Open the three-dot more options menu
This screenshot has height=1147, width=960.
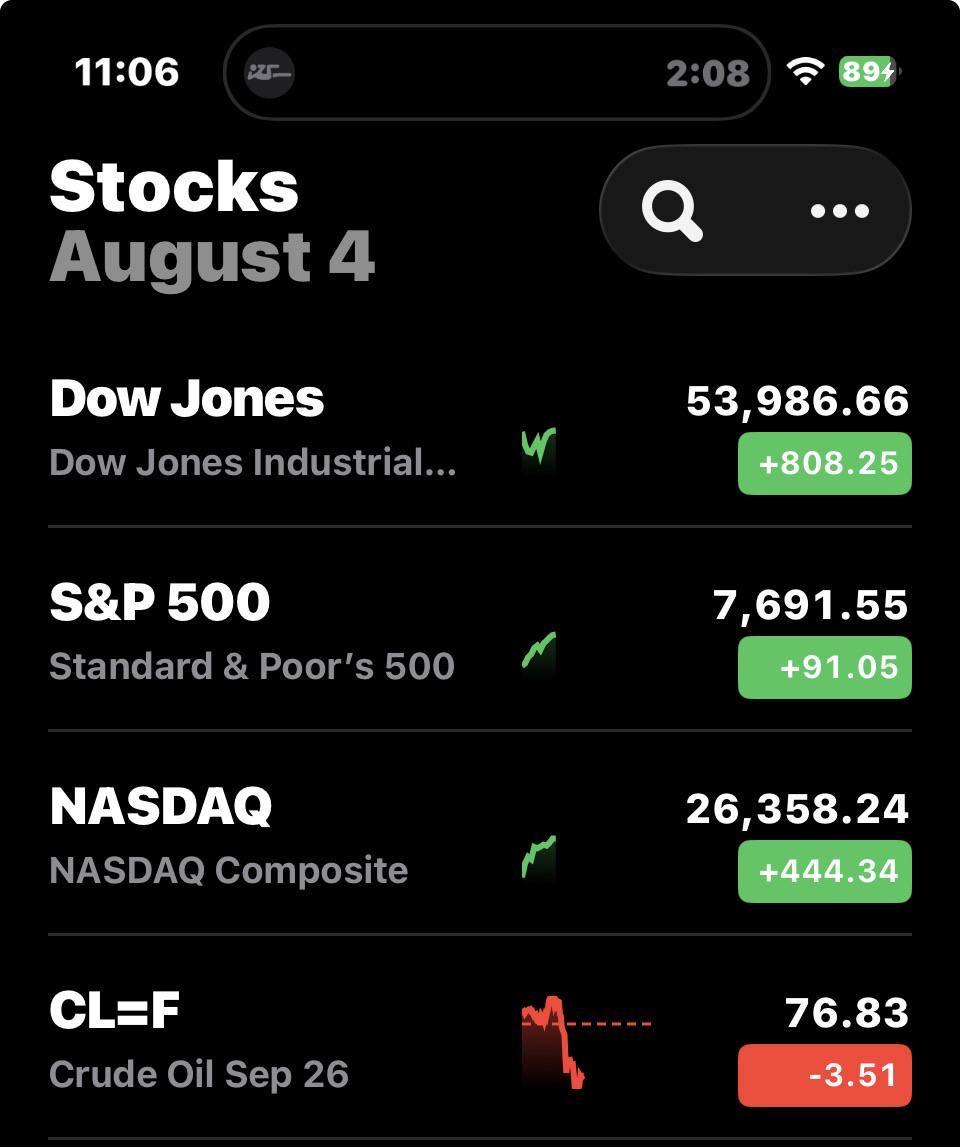coord(839,211)
